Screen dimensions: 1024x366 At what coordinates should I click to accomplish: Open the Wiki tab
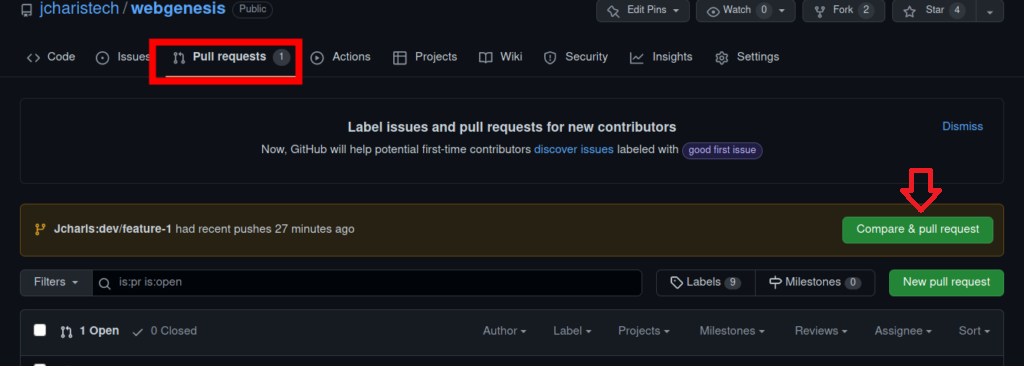pos(500,58)
